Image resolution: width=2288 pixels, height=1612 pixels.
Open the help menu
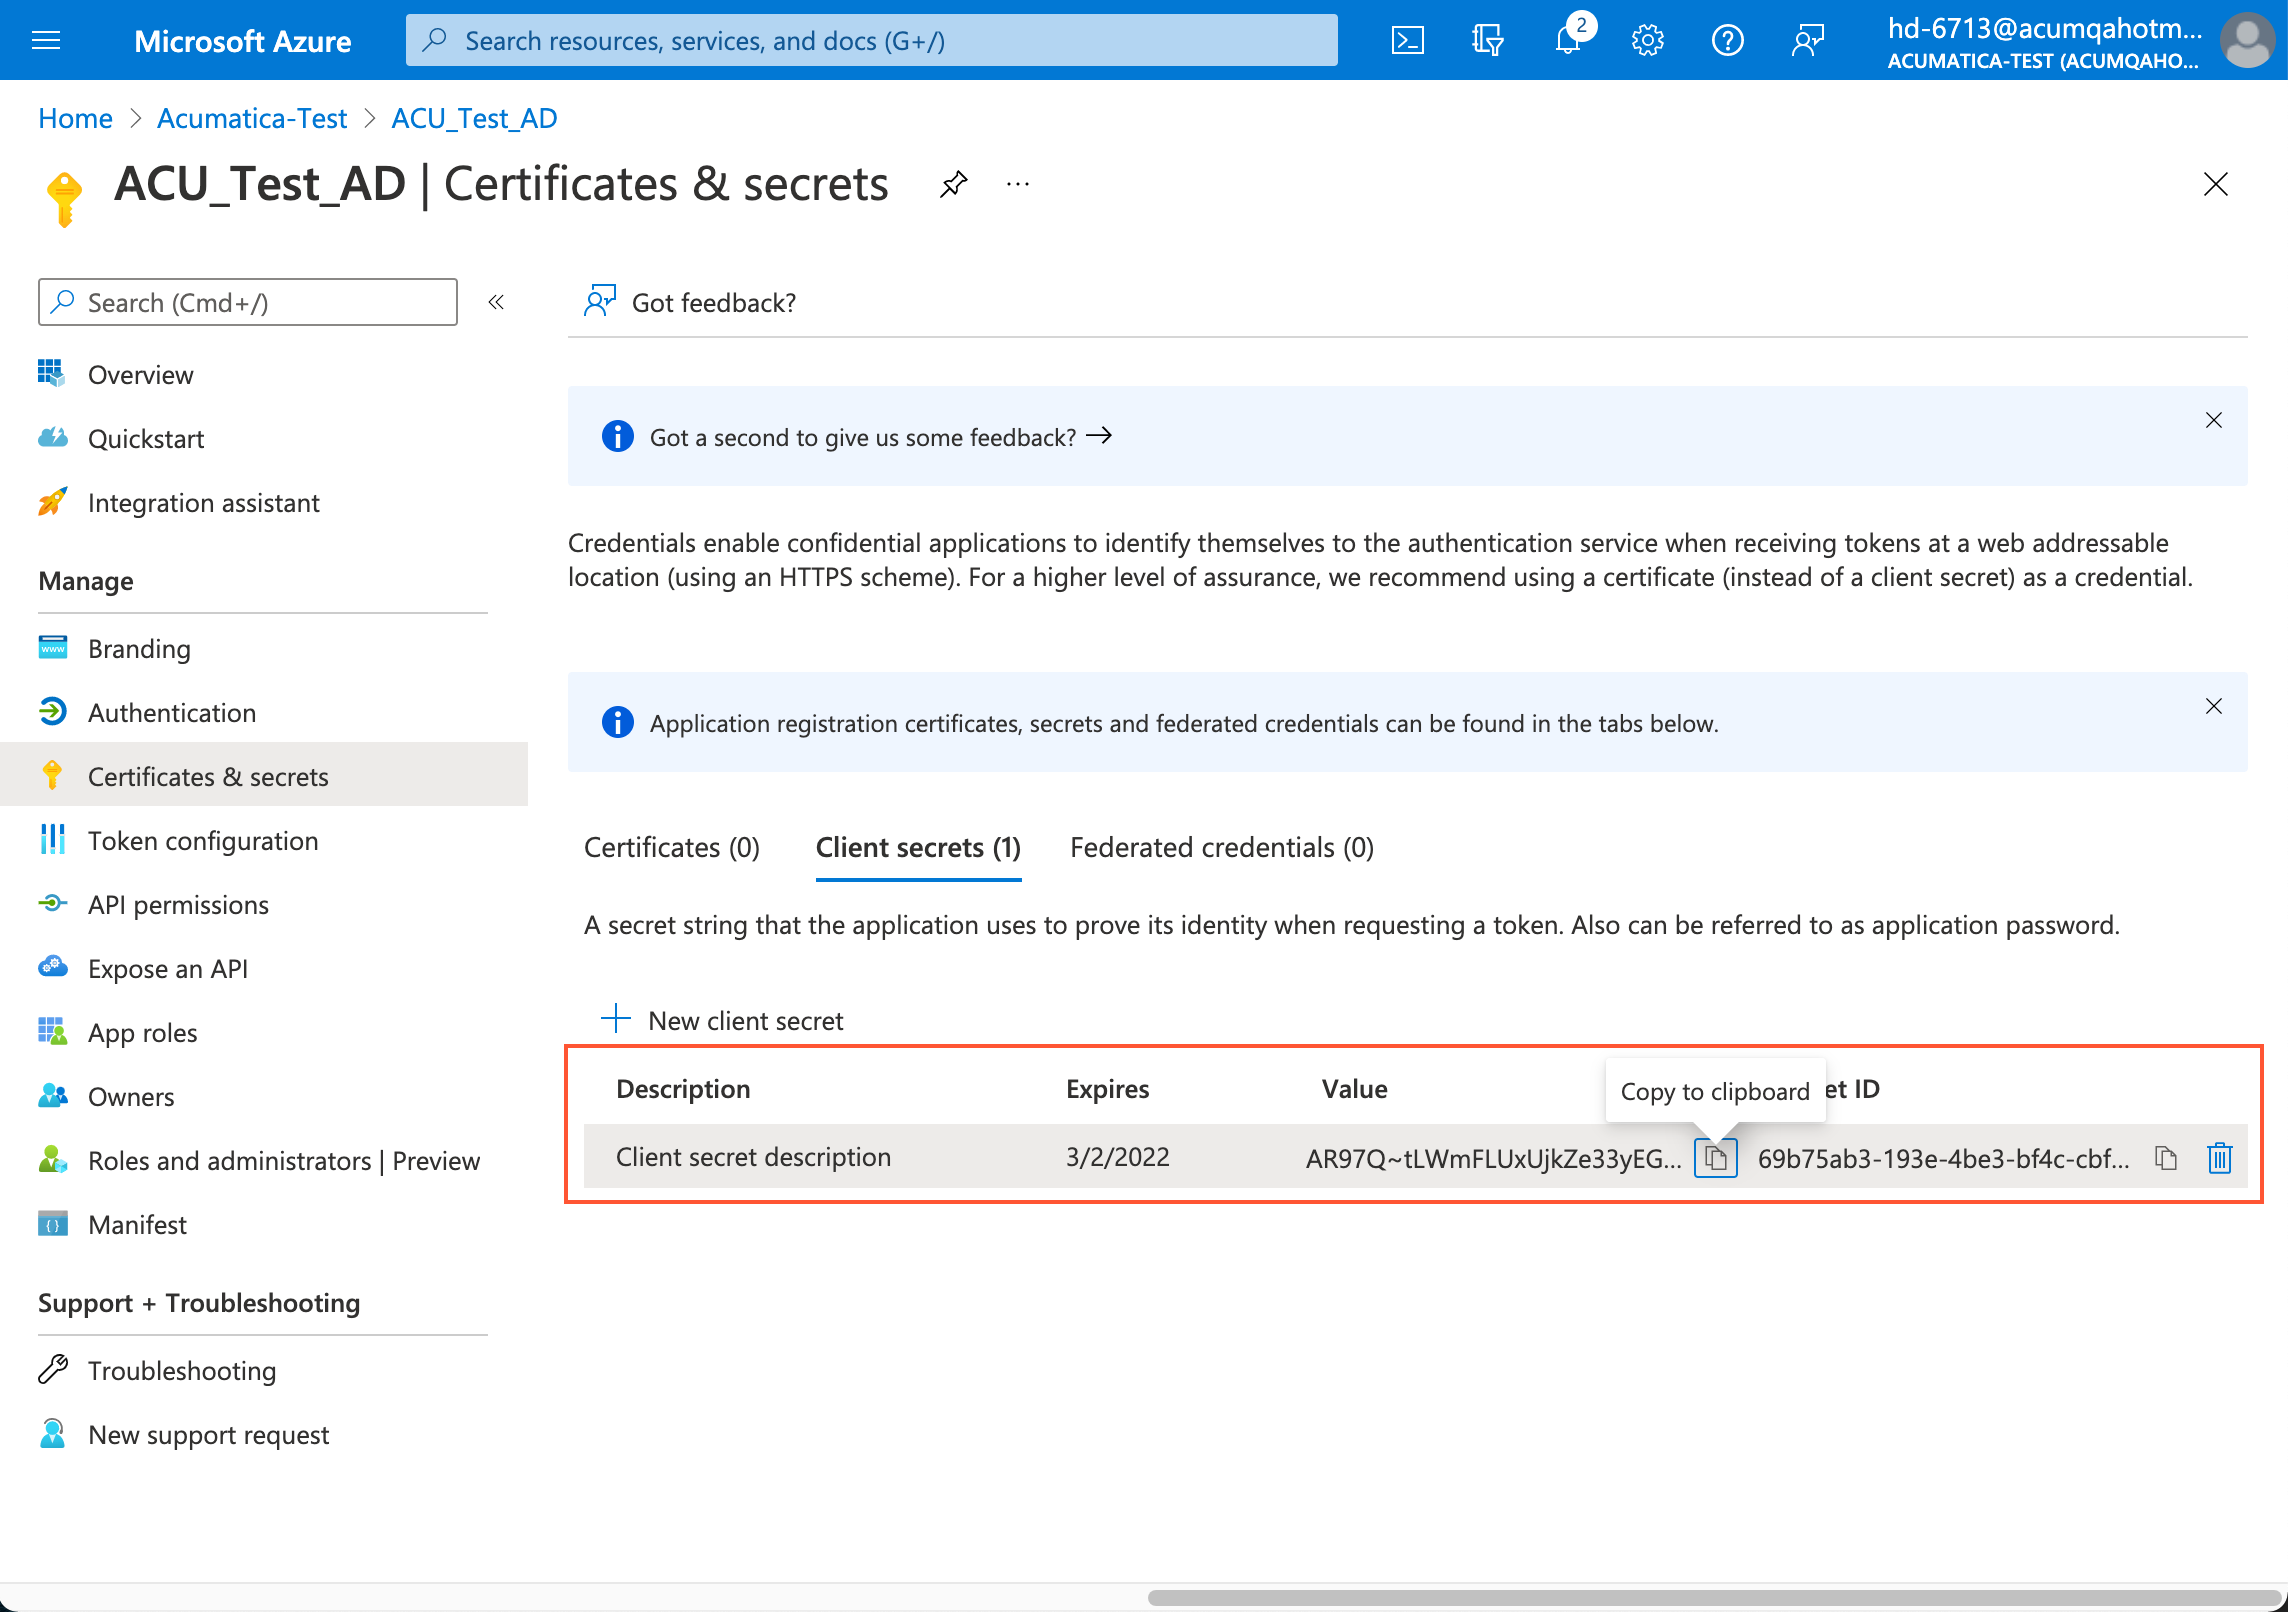point(1727,40)
